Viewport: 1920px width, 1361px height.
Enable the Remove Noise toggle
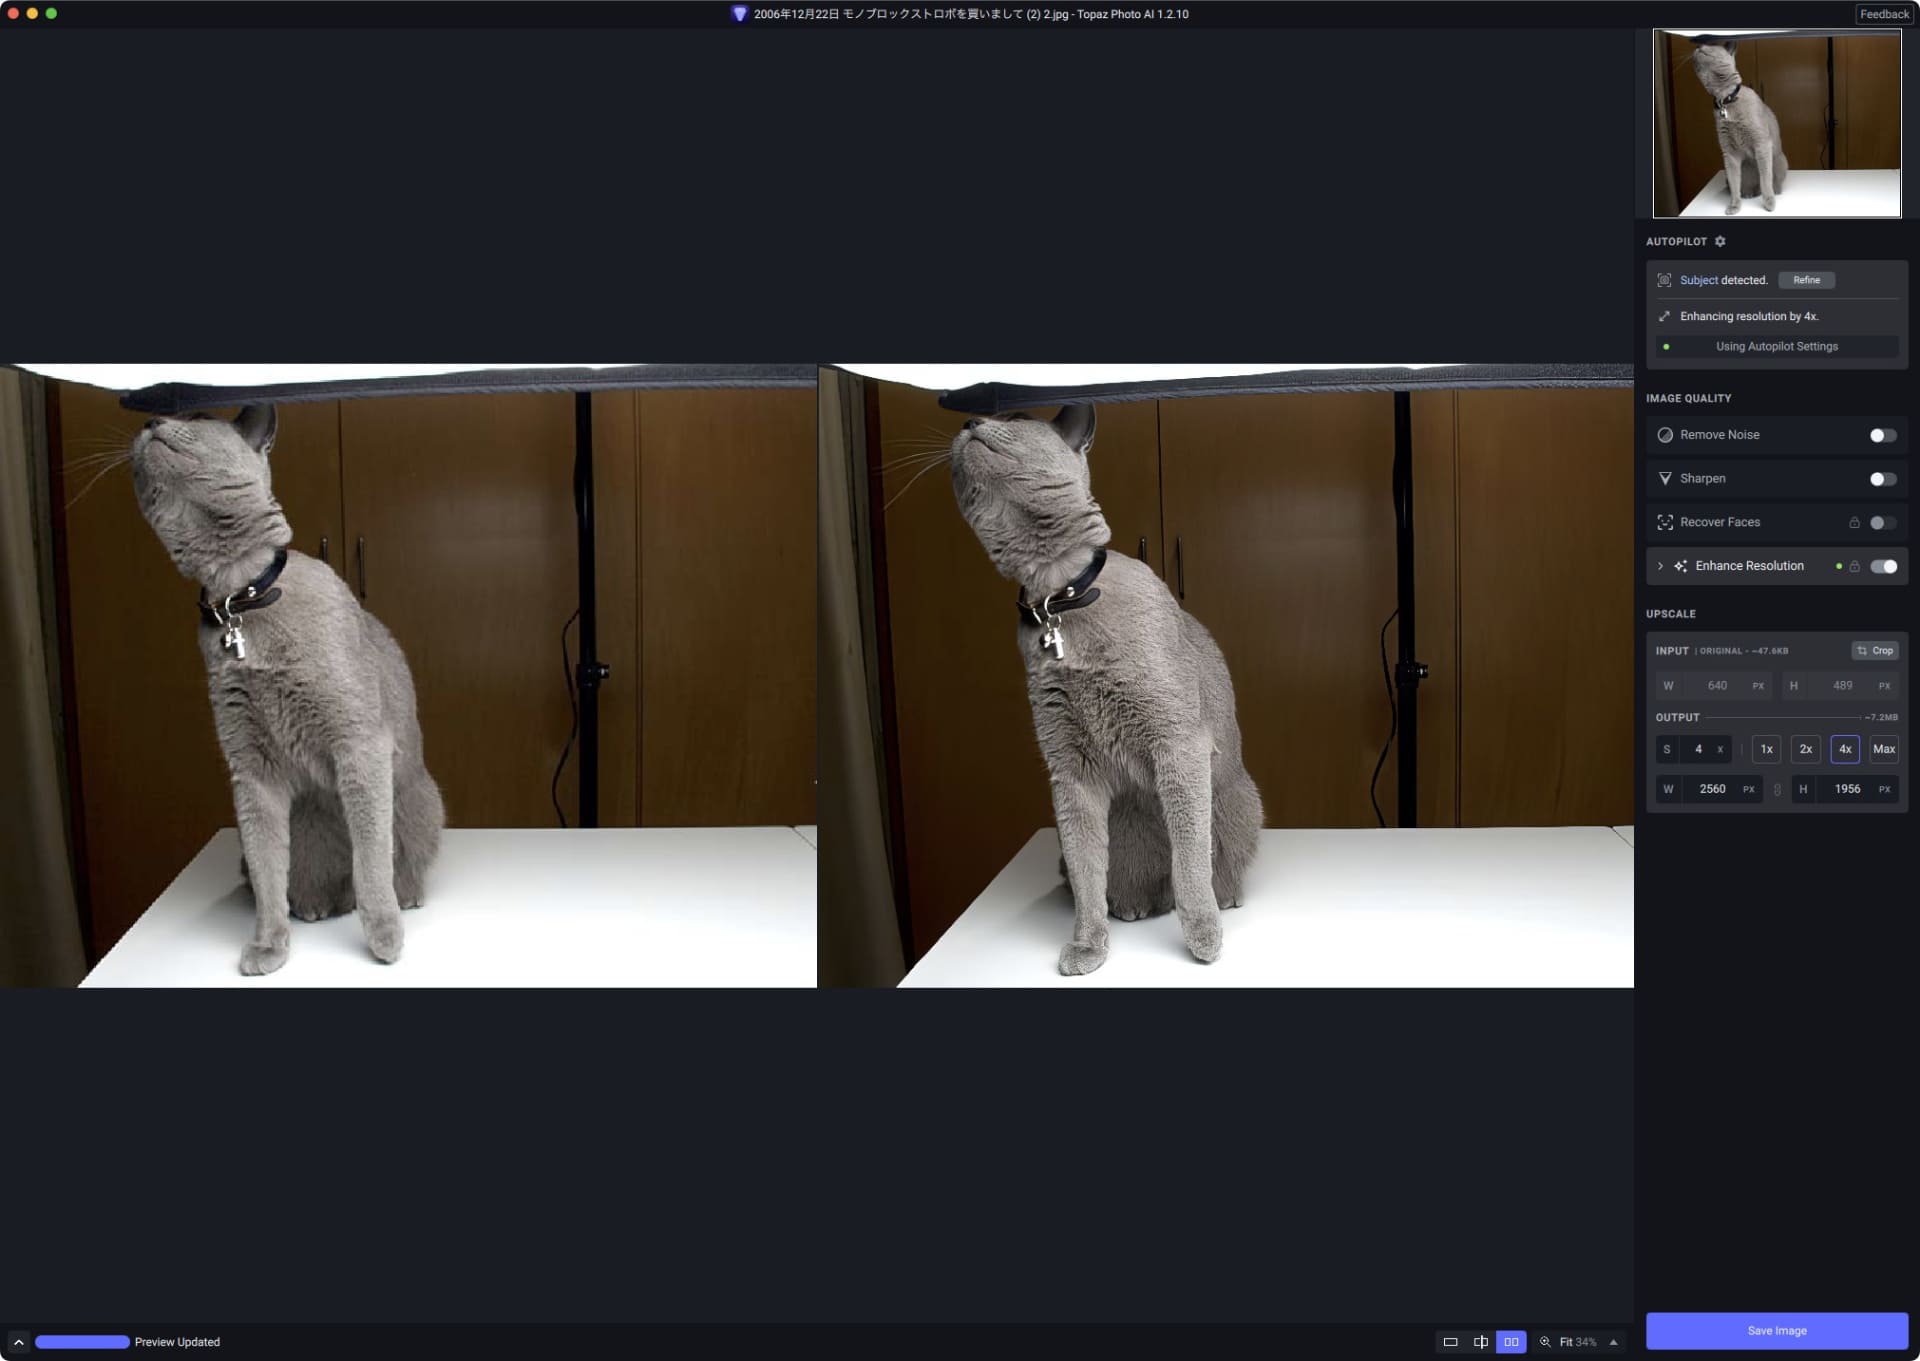[1884, 435]
